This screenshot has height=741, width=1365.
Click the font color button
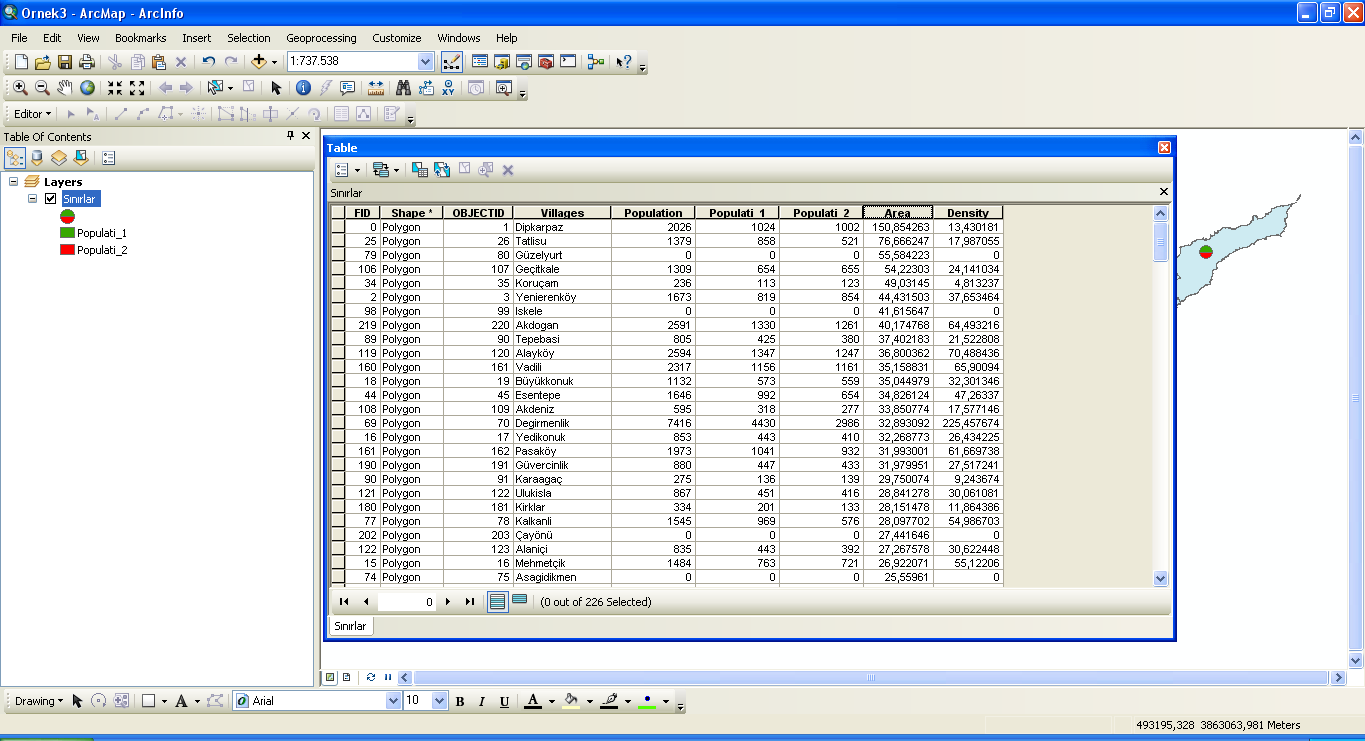tap(533, 701)
